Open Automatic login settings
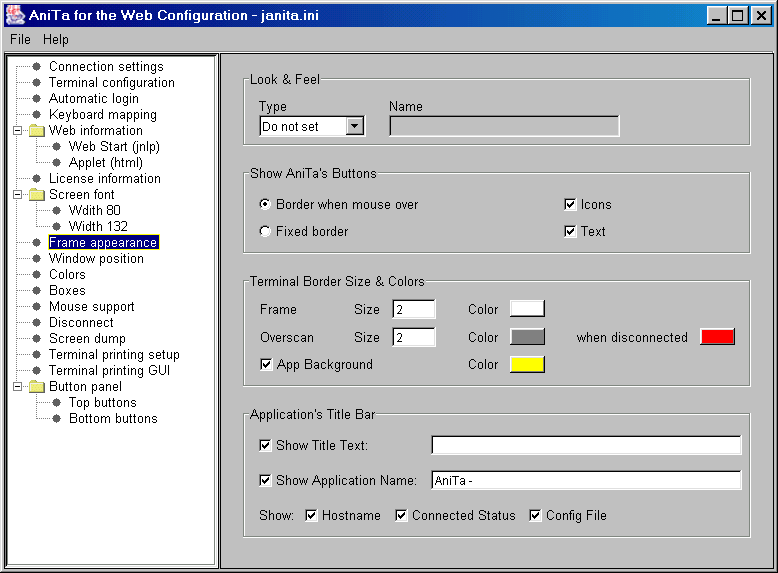 (94, 99)
